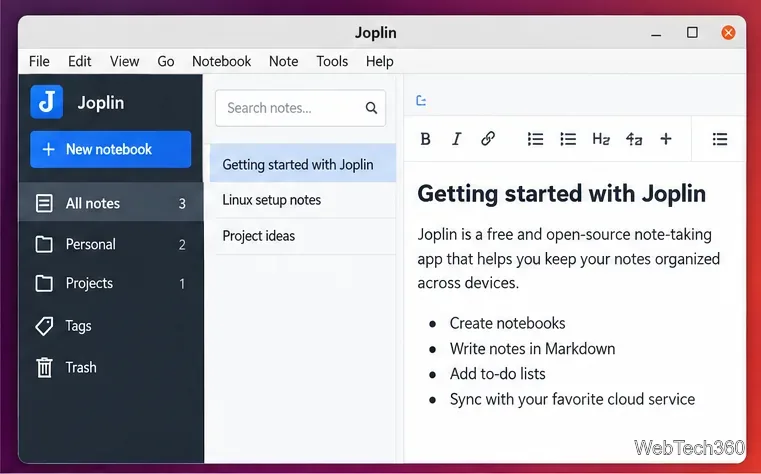761x474 pixels.
Task: Click the Personal notebook folder icon
Action: click(44, 244)
